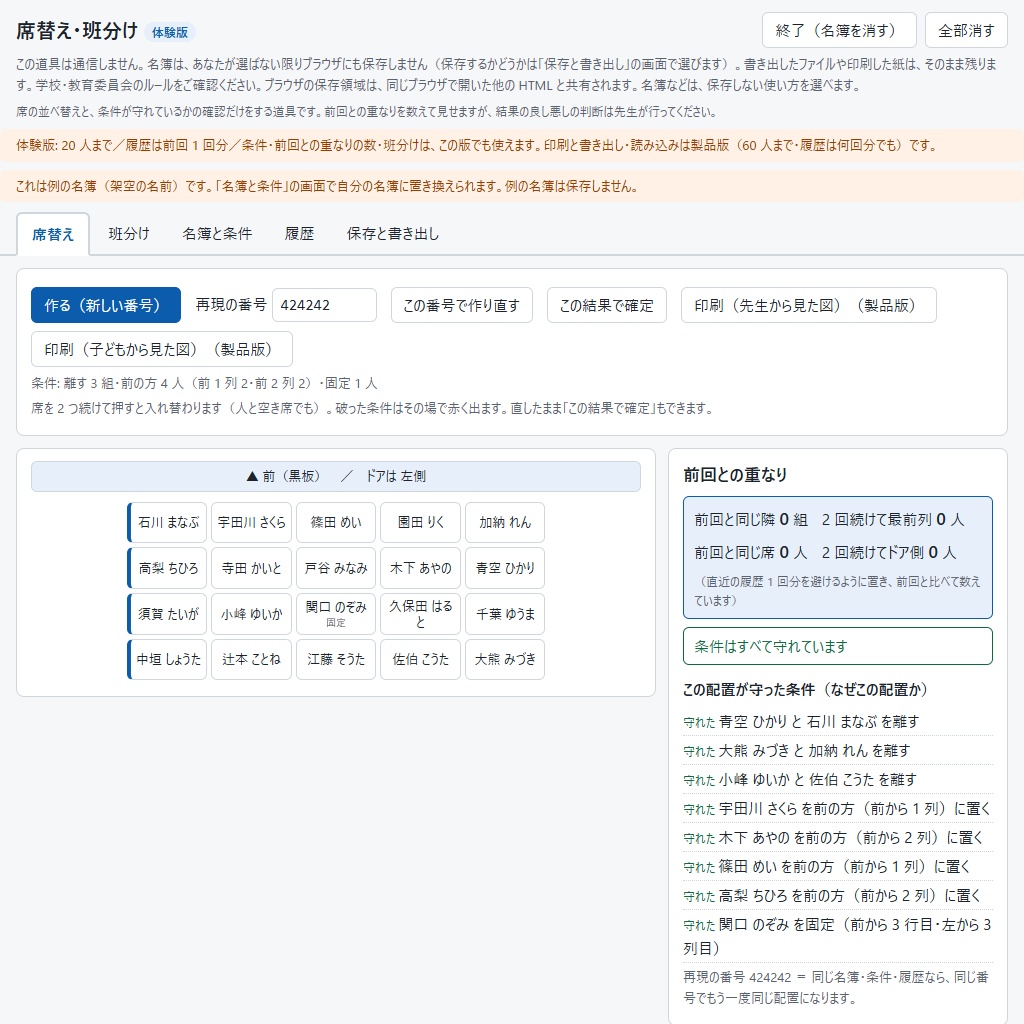Select the fixed seat 関口 のぞみ
Screen dimensions: 1024x1024
tap(336, 614)
